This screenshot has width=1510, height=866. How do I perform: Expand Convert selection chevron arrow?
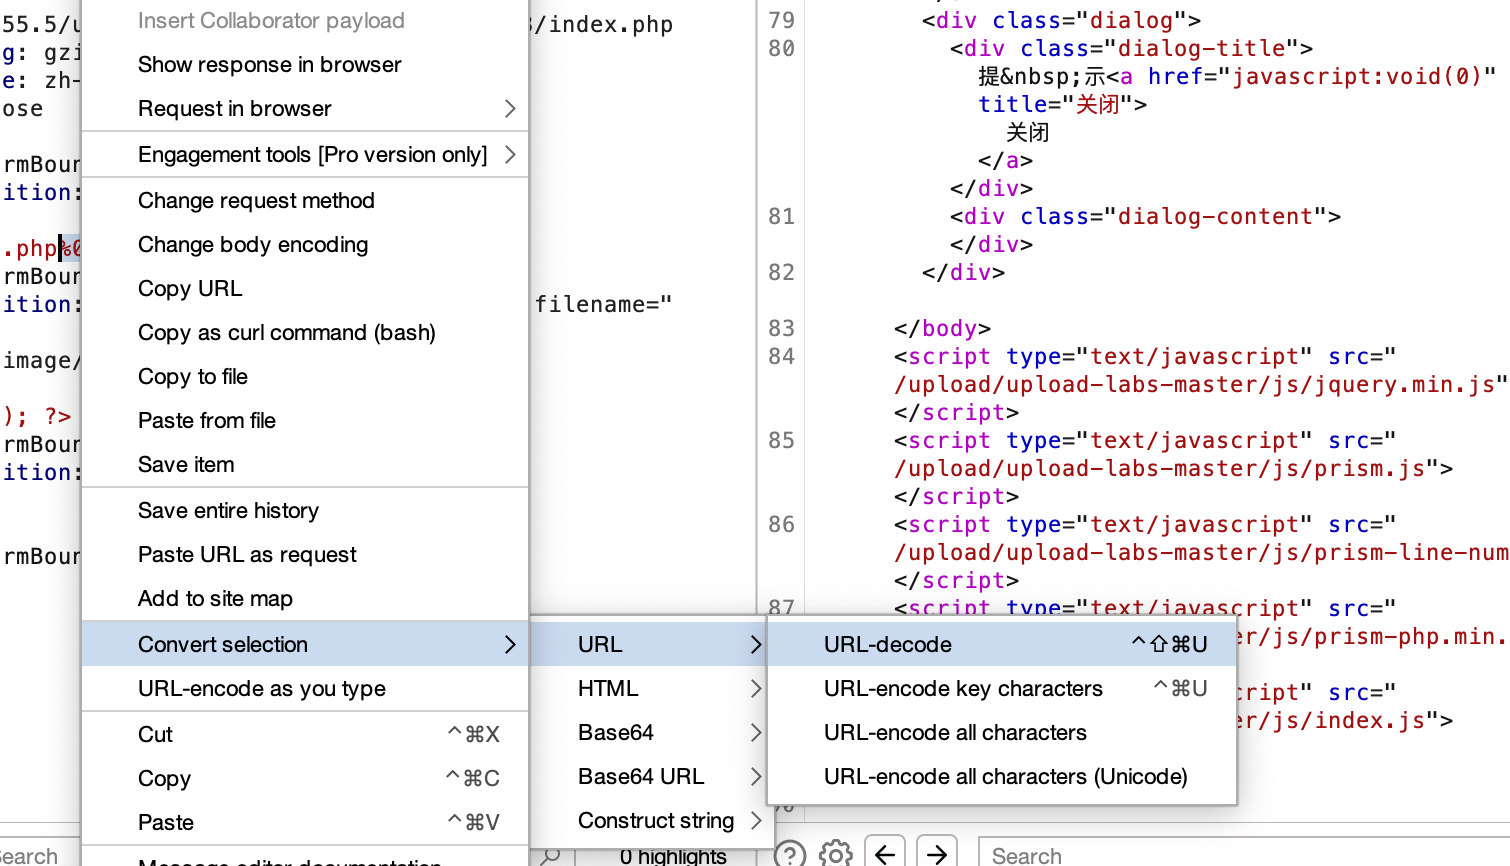[510, 644]
